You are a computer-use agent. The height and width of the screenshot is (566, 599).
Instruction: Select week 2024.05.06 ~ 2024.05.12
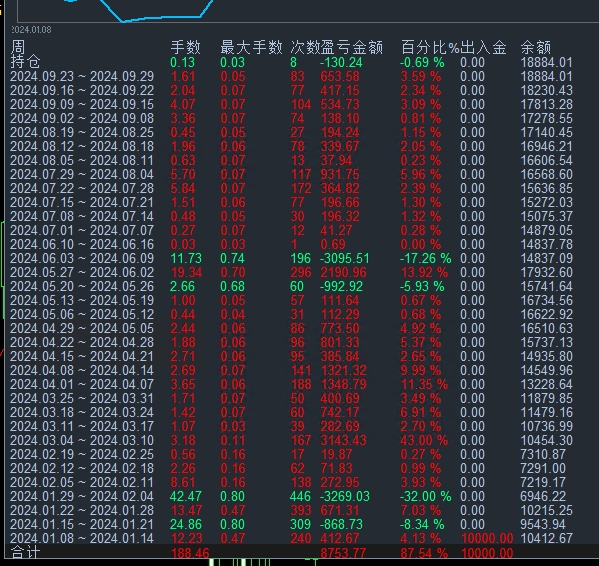[82, 314]
